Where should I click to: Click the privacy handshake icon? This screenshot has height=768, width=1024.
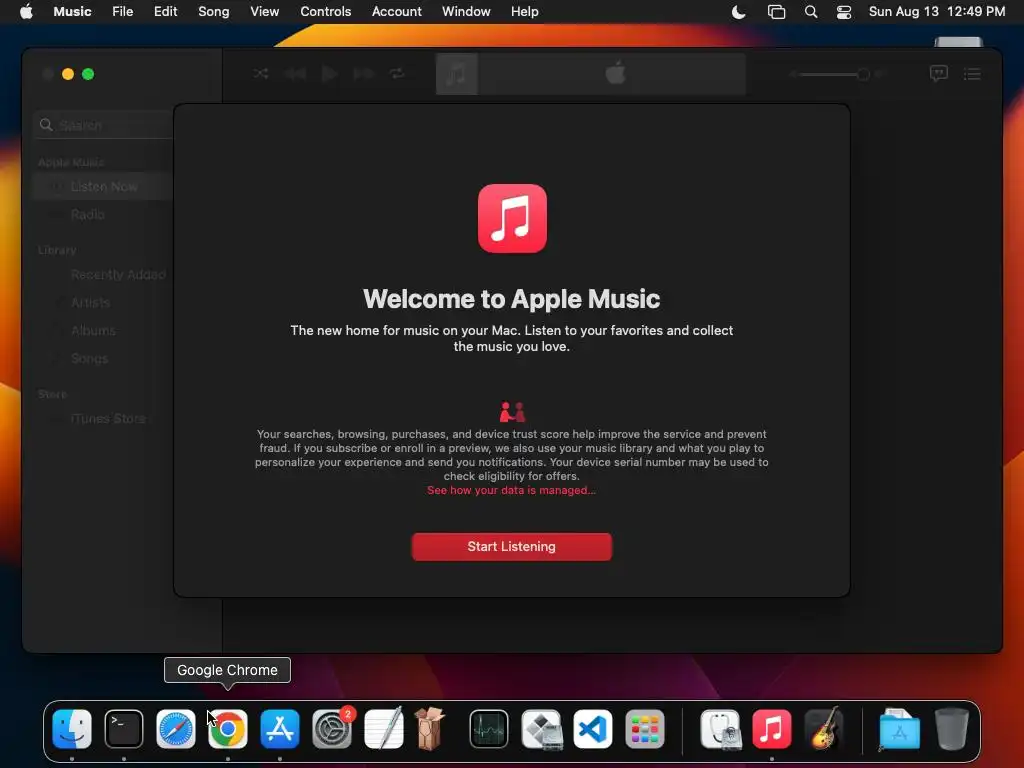point(512,412)
